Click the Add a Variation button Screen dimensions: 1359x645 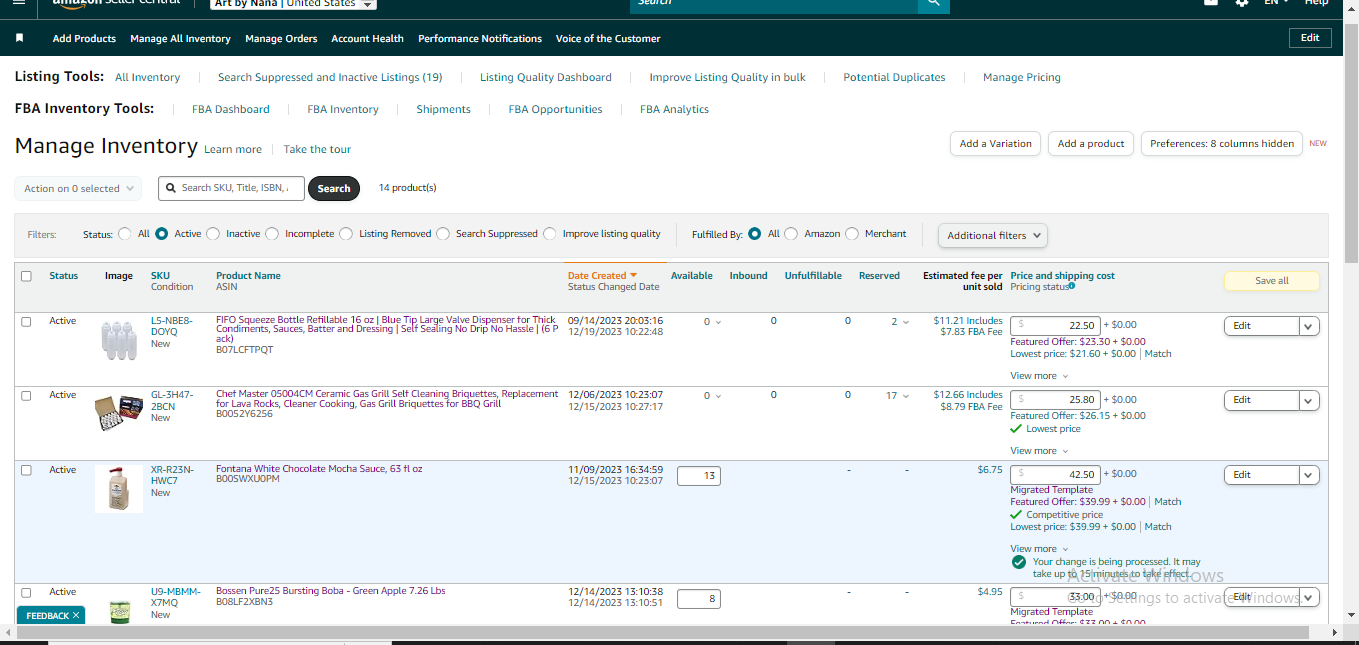tap(995, 144)
